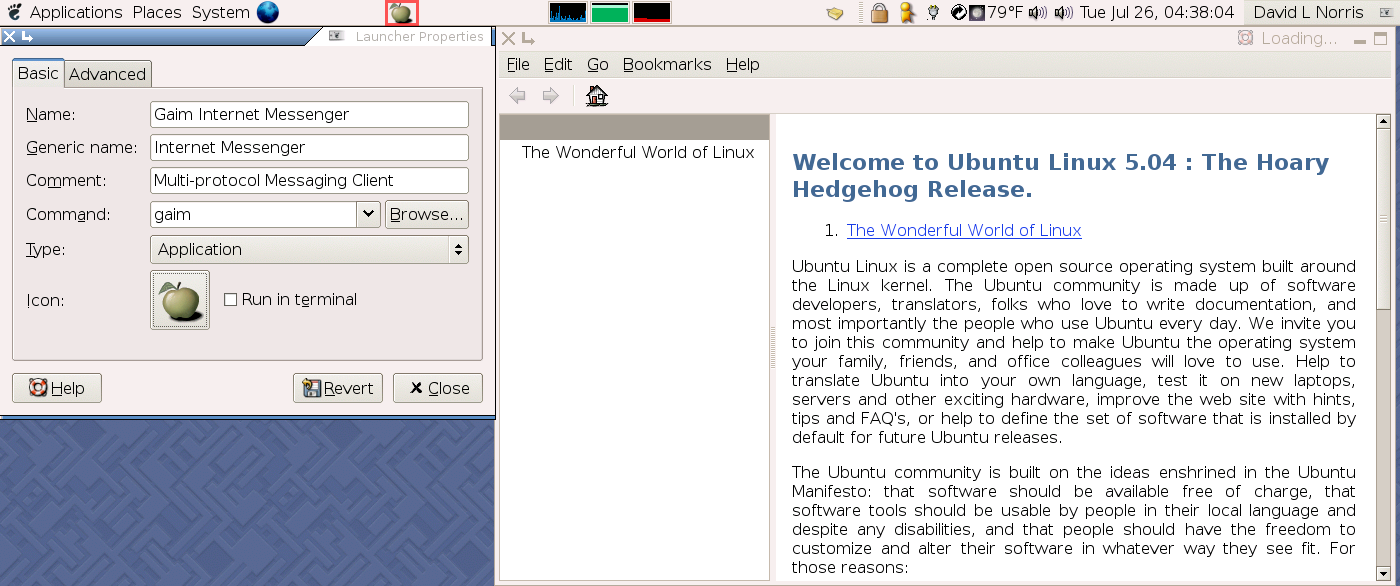Click the padlock lock screen icon
The width and height of the screenshot is (1400, 586).
[x=879, y=13]
